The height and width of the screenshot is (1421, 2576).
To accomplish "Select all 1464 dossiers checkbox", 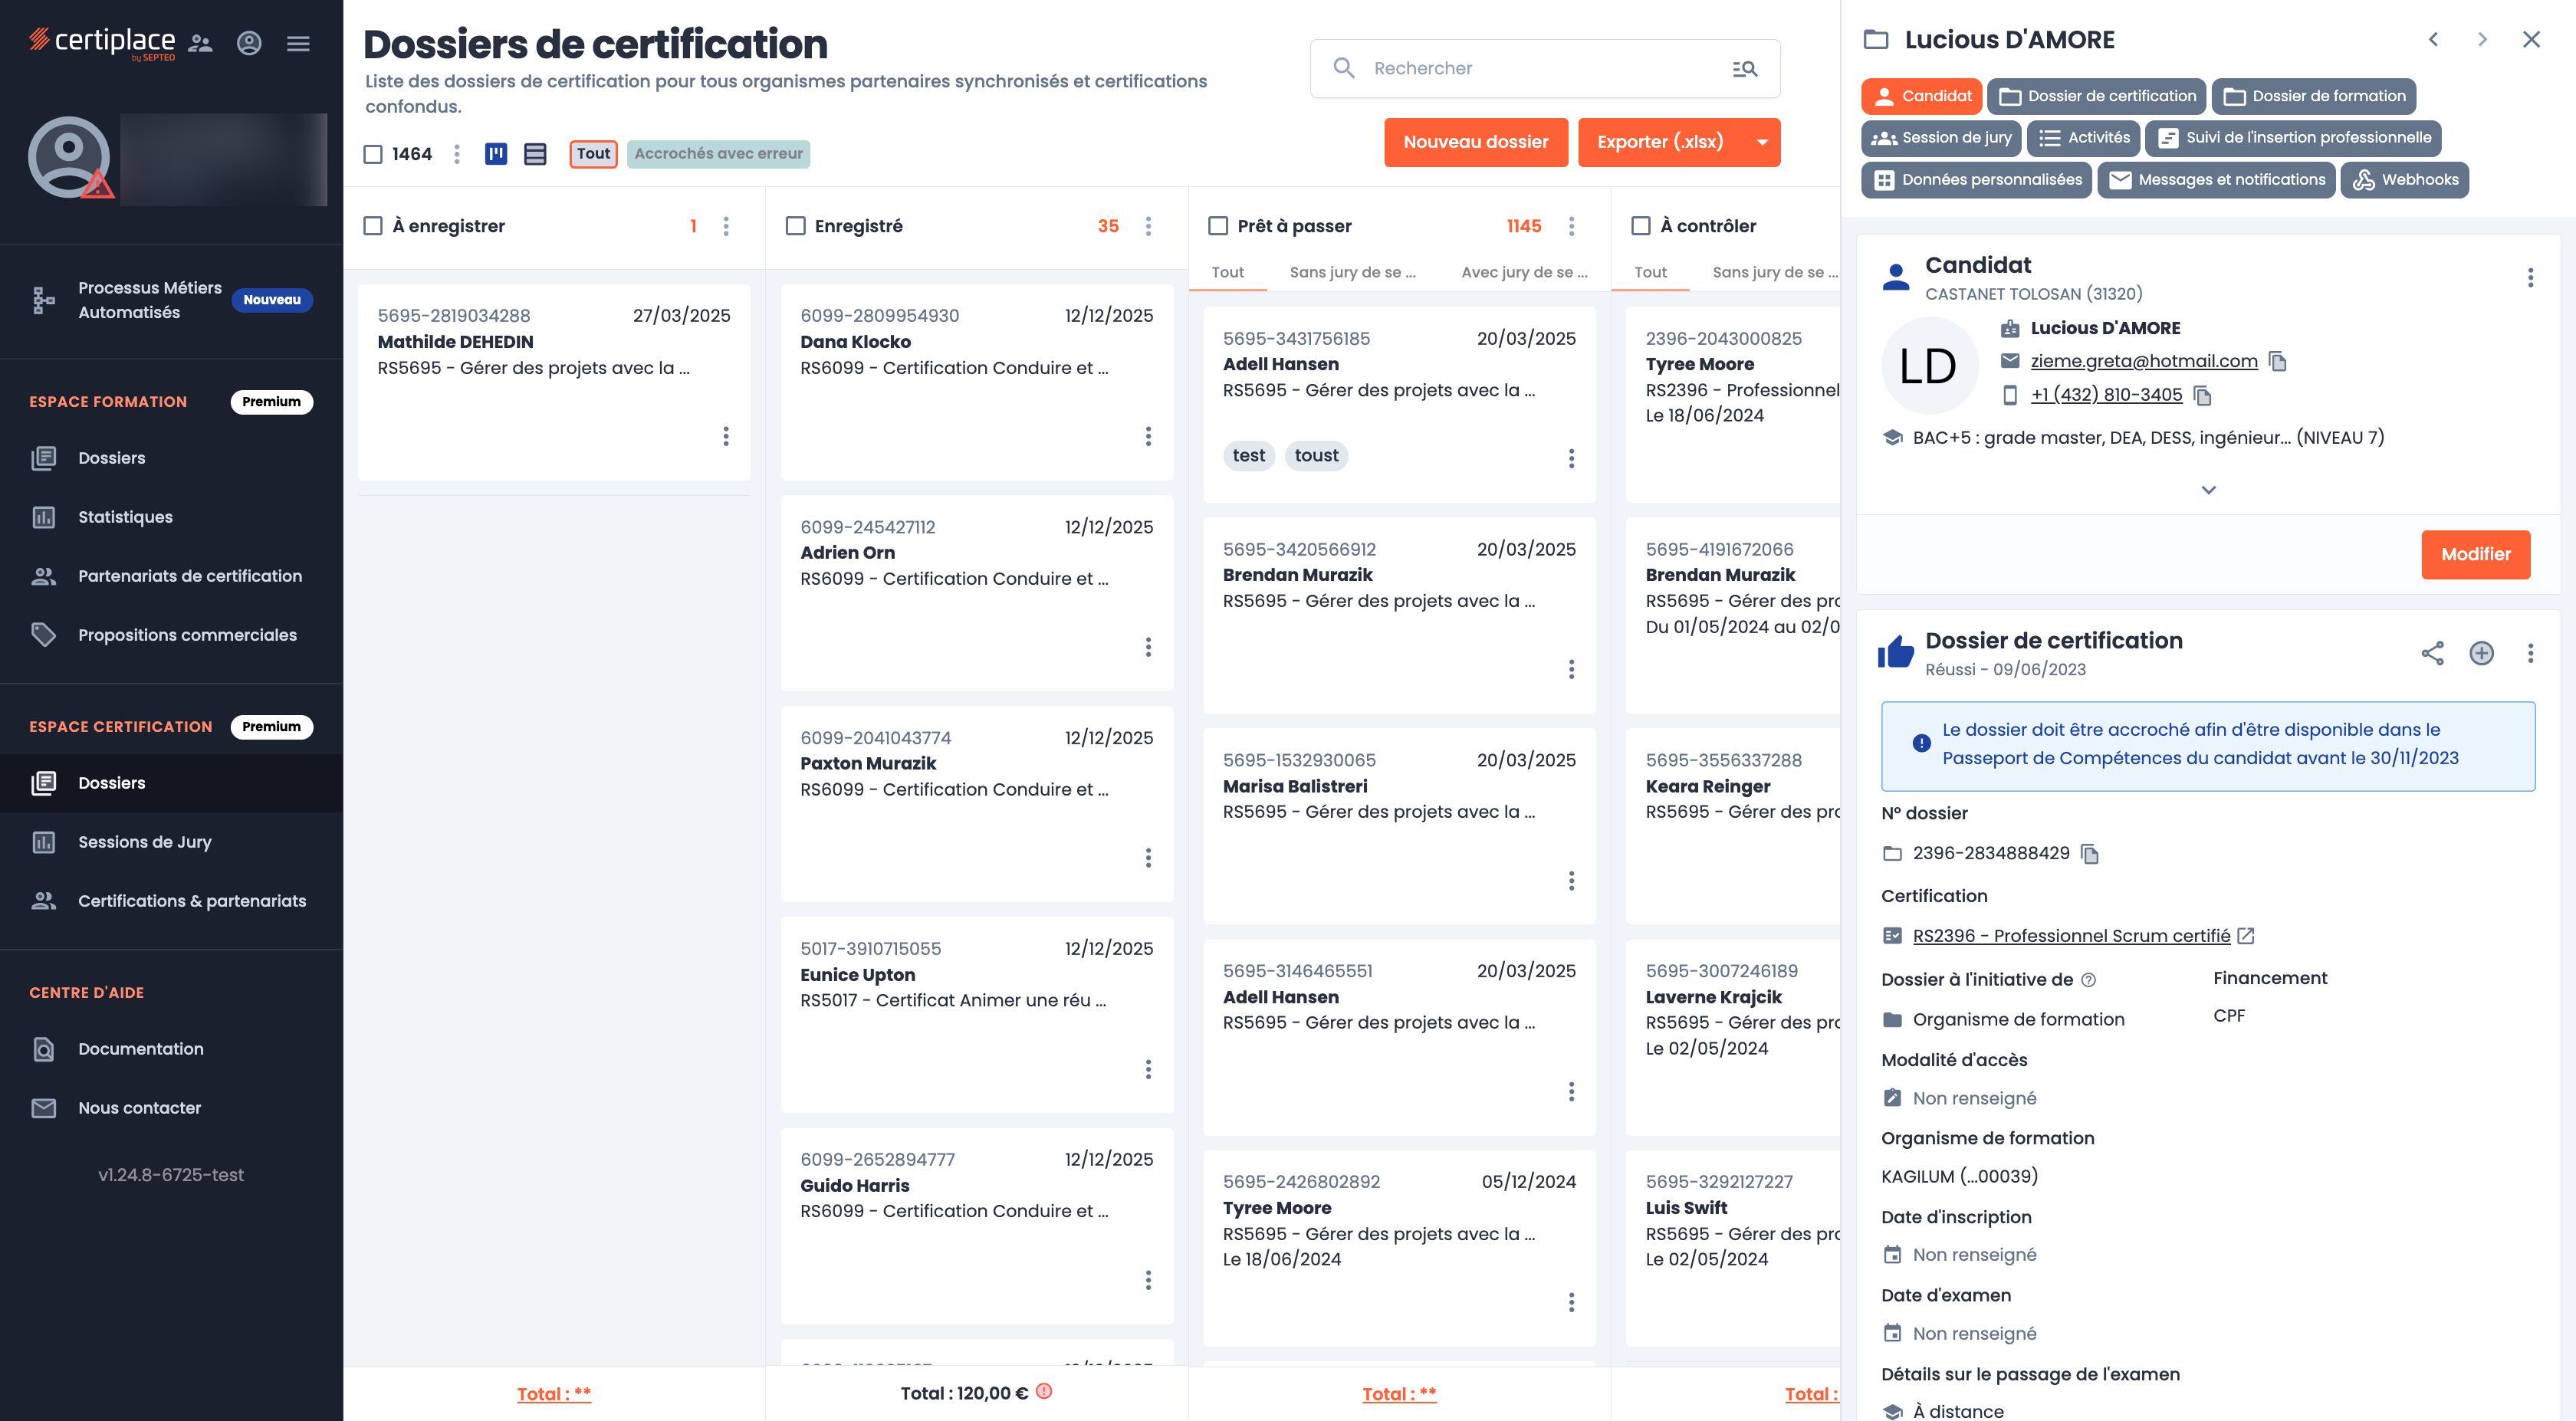I will (x=373, y=154).
